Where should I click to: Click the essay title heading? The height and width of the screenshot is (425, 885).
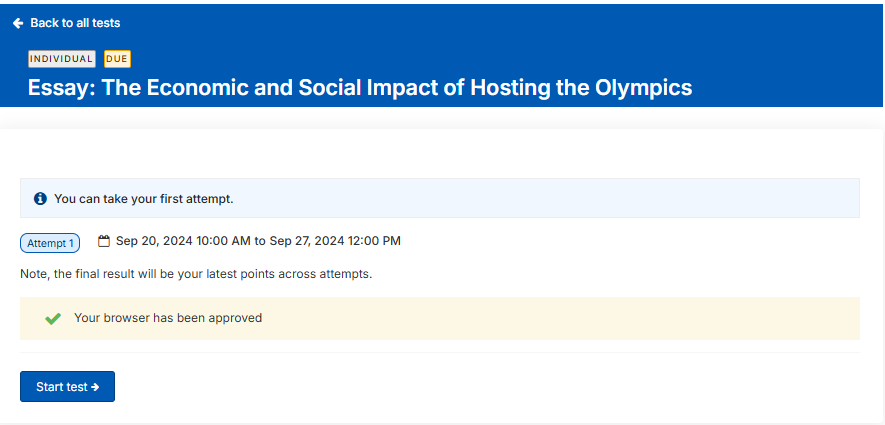[x=360, y=87]
